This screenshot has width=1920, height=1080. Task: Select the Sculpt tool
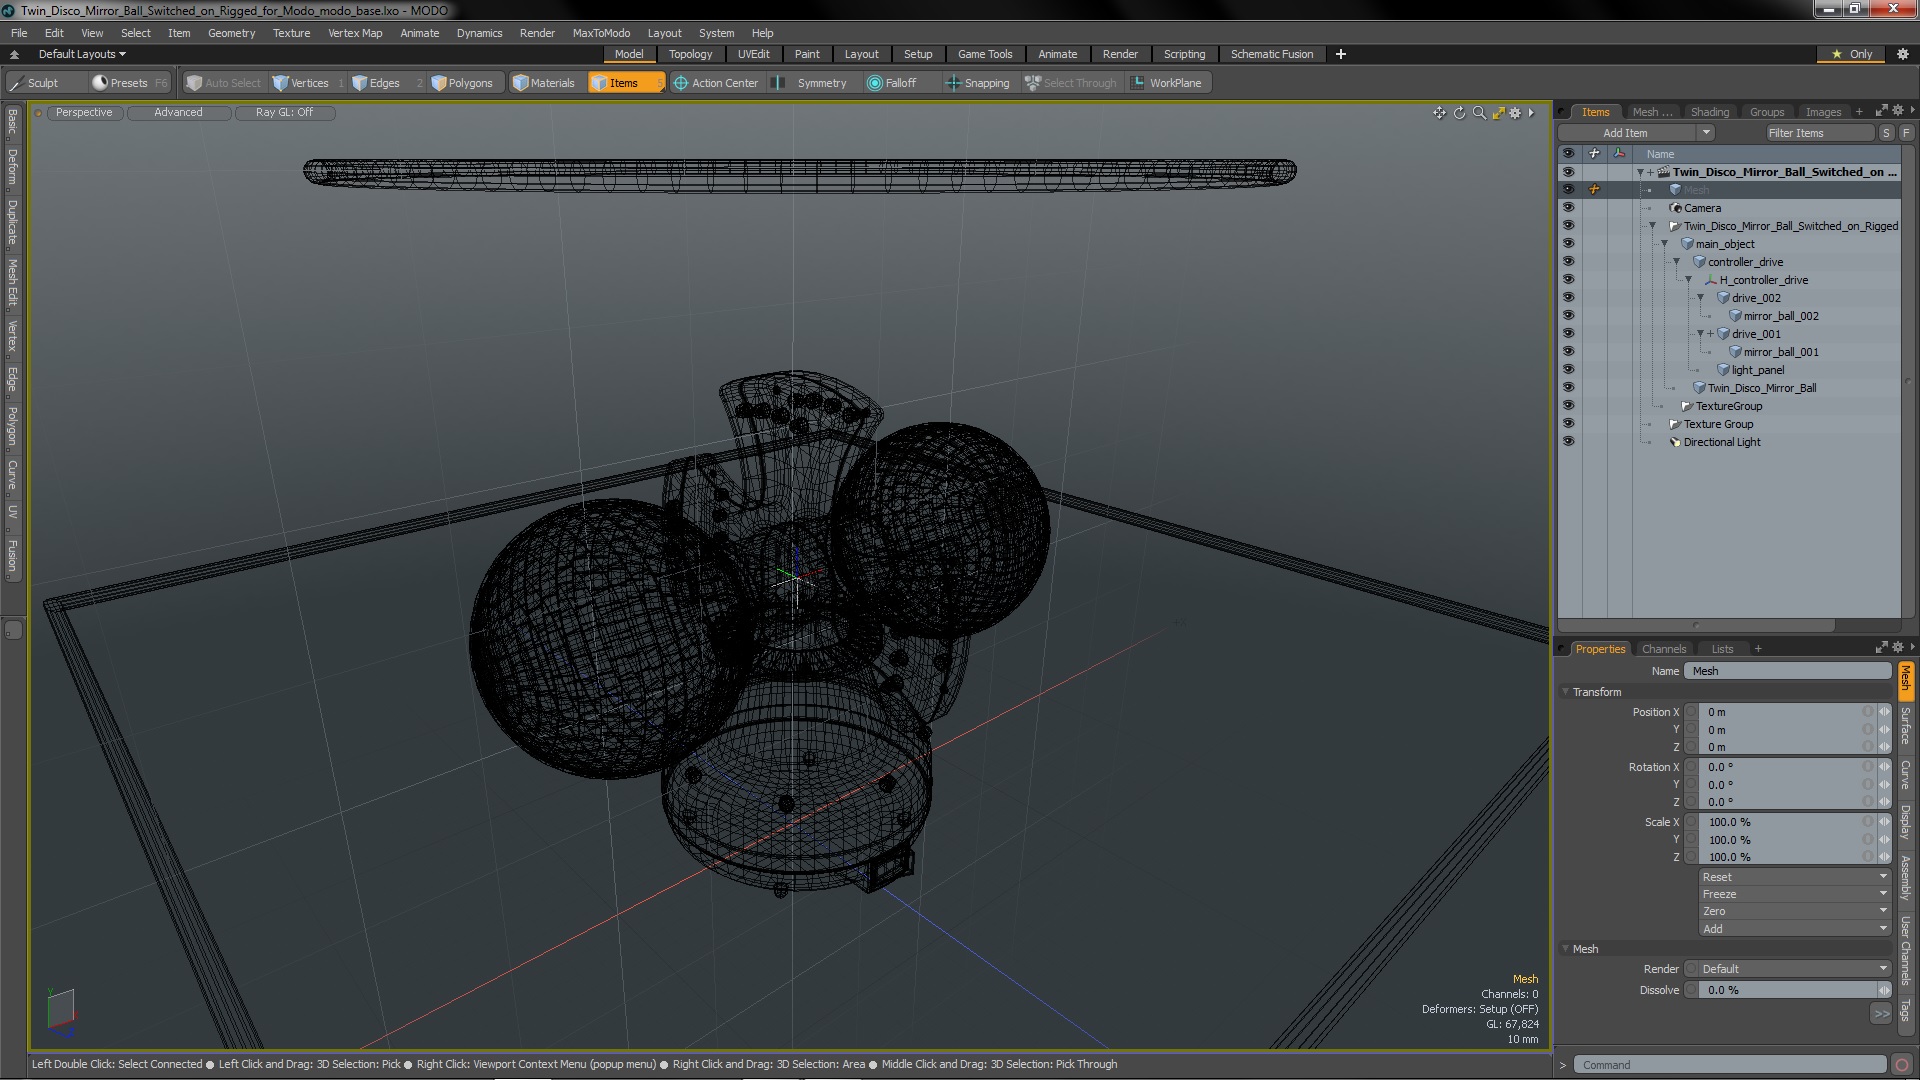(43, 83)
